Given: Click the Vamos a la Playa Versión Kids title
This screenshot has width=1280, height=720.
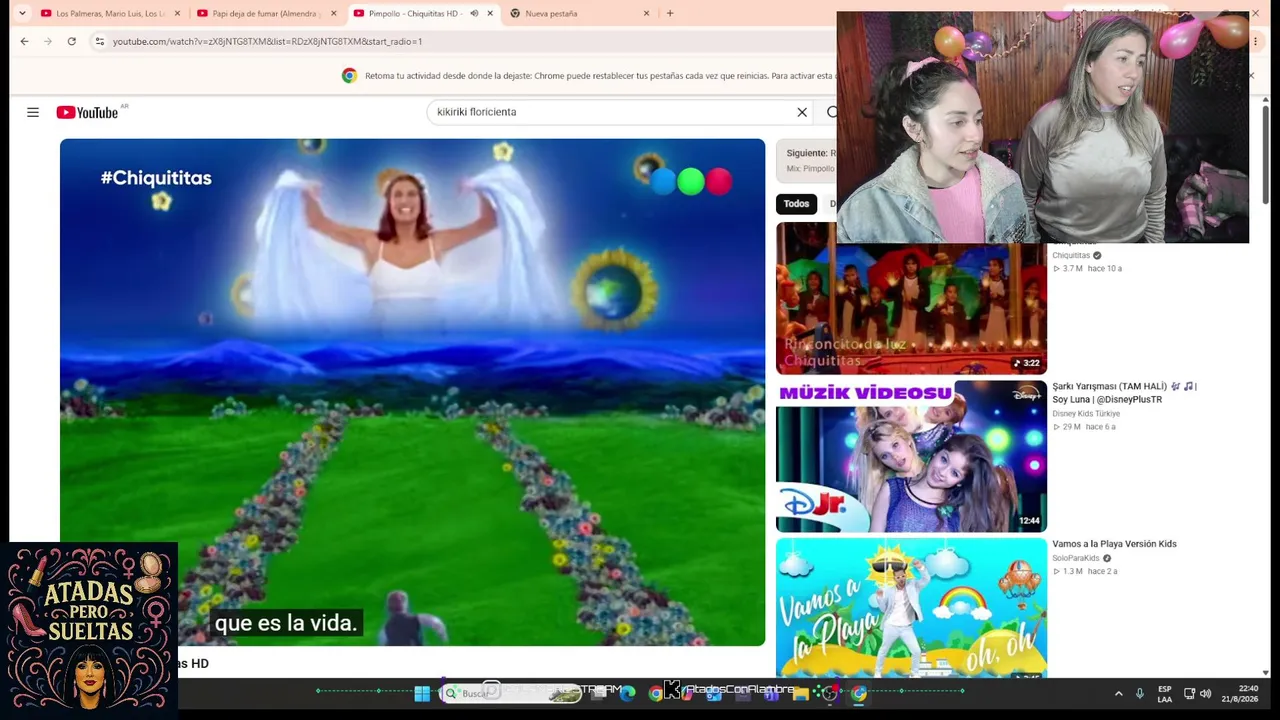Looking at the screenshot, I should [1114, 544].
